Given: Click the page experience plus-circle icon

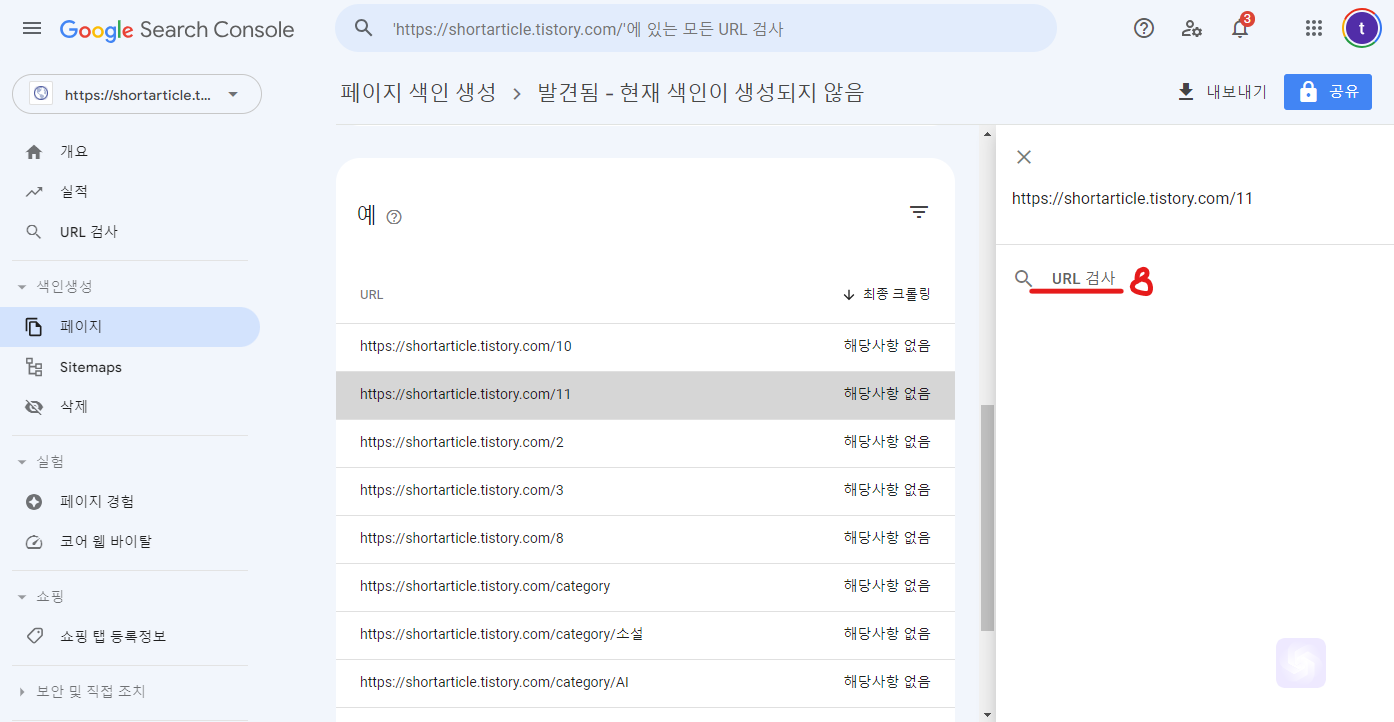Looking at the screenshot, I should (x=34, y=502).
